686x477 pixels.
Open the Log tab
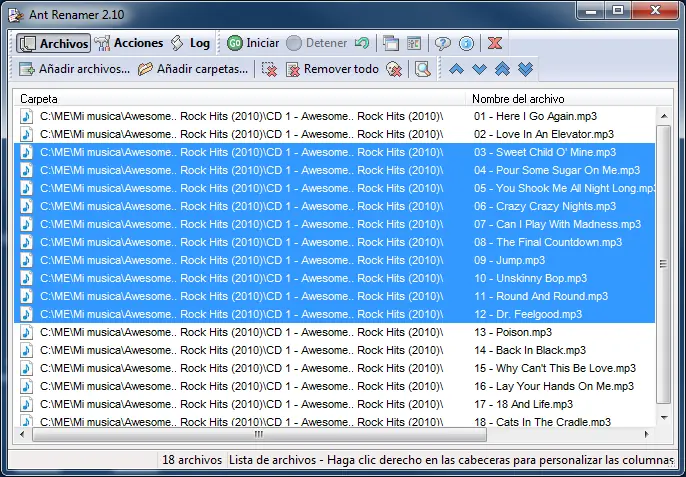pyautogui.click(x=190, y=44)
